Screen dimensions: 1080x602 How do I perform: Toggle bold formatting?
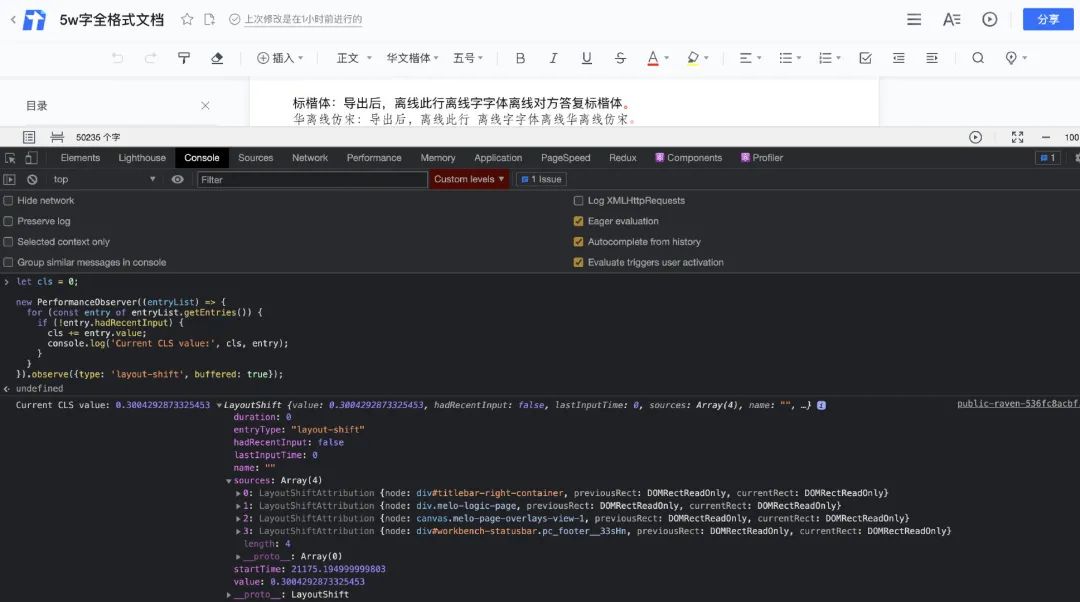point(520,58)
